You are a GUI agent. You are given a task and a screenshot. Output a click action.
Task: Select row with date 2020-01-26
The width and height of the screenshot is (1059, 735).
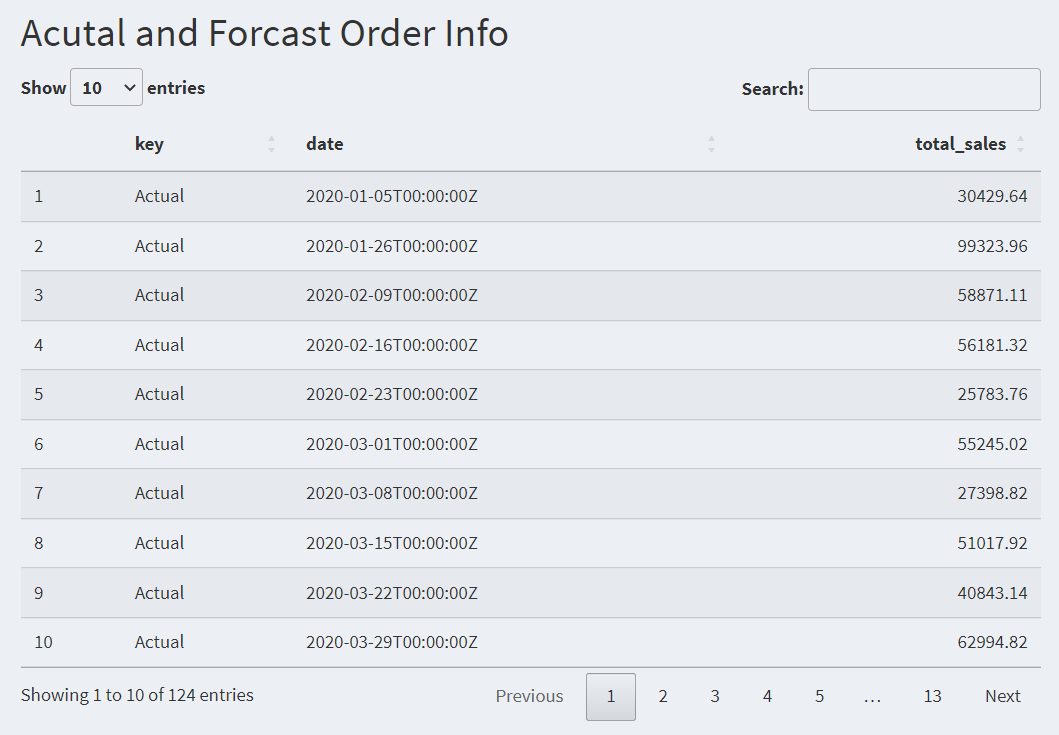[x=531, y=246]
